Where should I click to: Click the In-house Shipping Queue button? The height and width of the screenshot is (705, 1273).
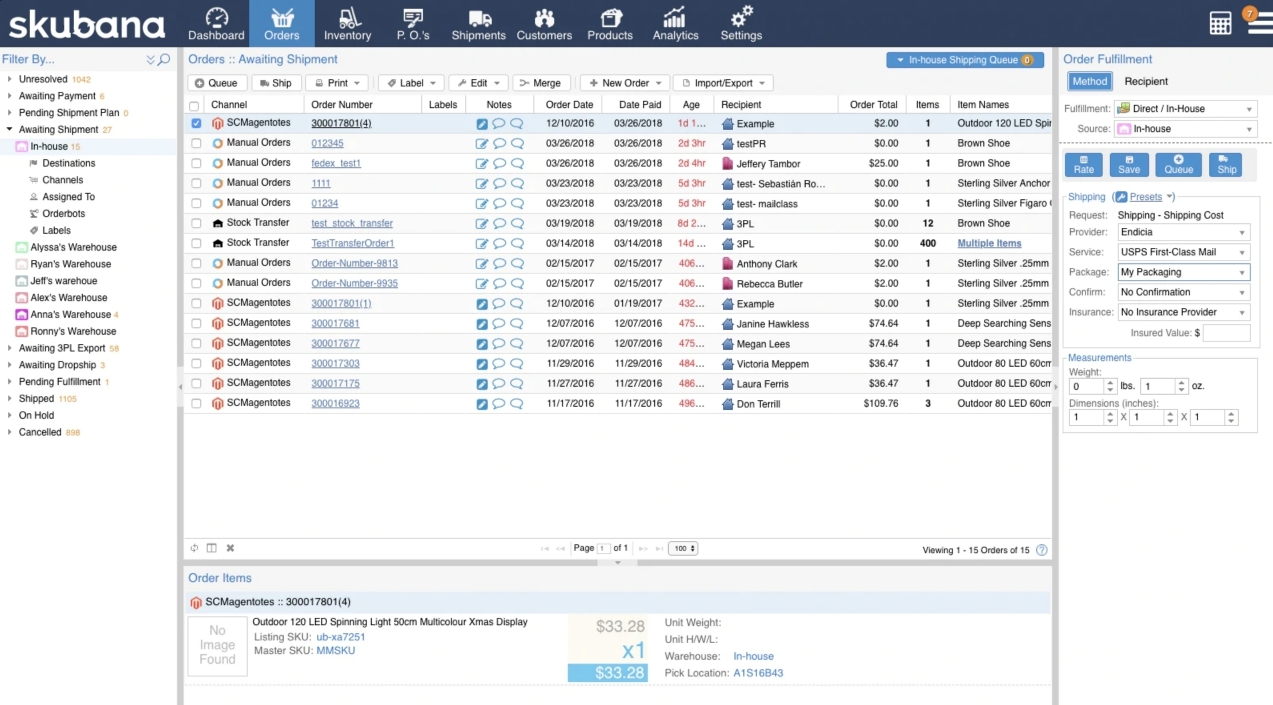click(x=965, y=59)
